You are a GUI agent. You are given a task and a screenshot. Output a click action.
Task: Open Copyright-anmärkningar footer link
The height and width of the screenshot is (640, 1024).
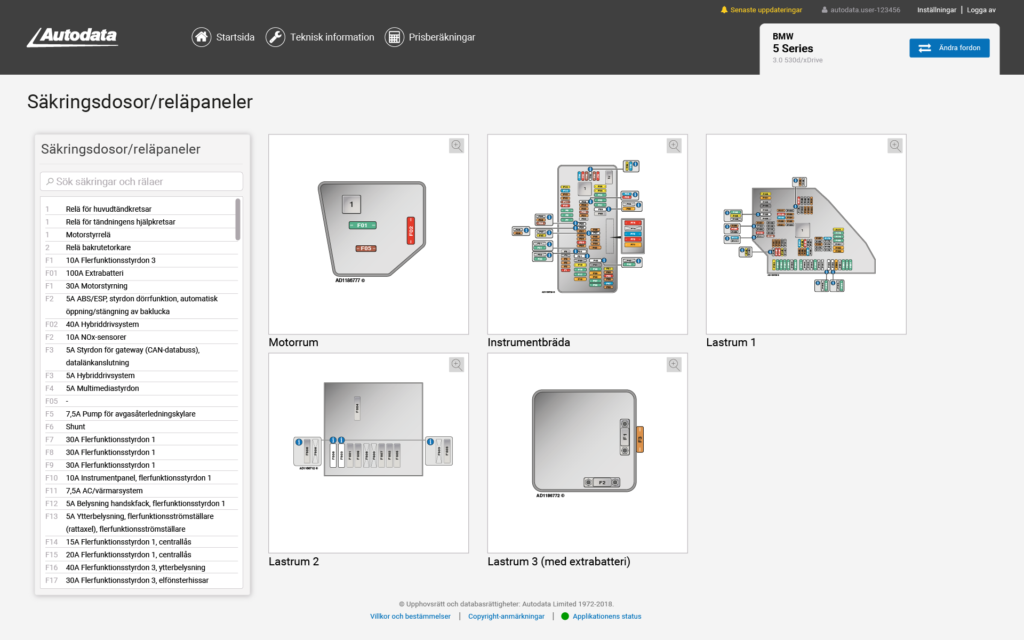(506, 617)
